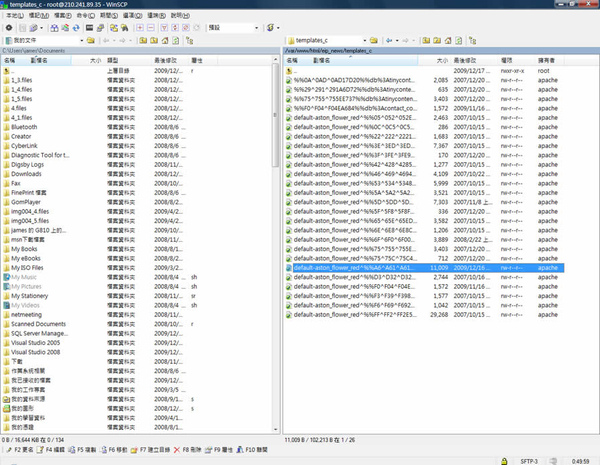Refresh the local panel icon
Image resolution: width=600 pixels, height=465 pixels.
[175, 40]
